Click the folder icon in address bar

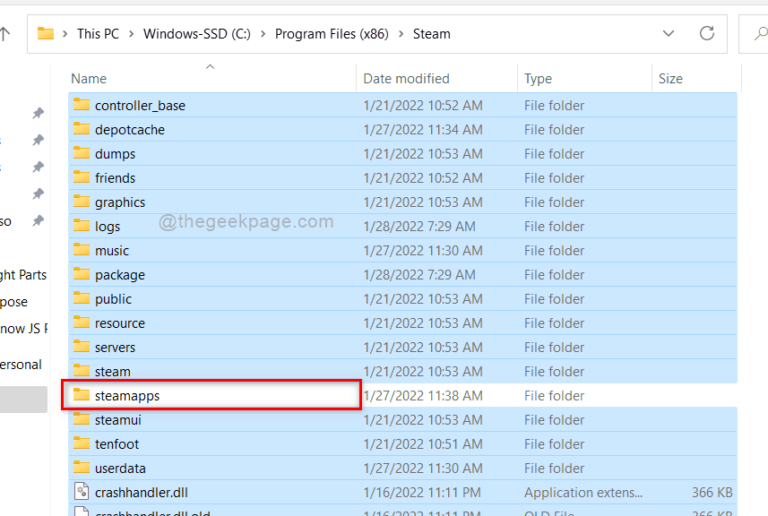(x=46, y=33)
